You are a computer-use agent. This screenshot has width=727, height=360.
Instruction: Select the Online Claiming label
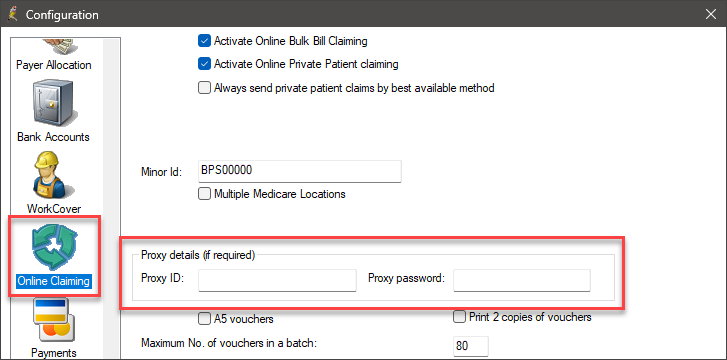click(x=53, y=281)
